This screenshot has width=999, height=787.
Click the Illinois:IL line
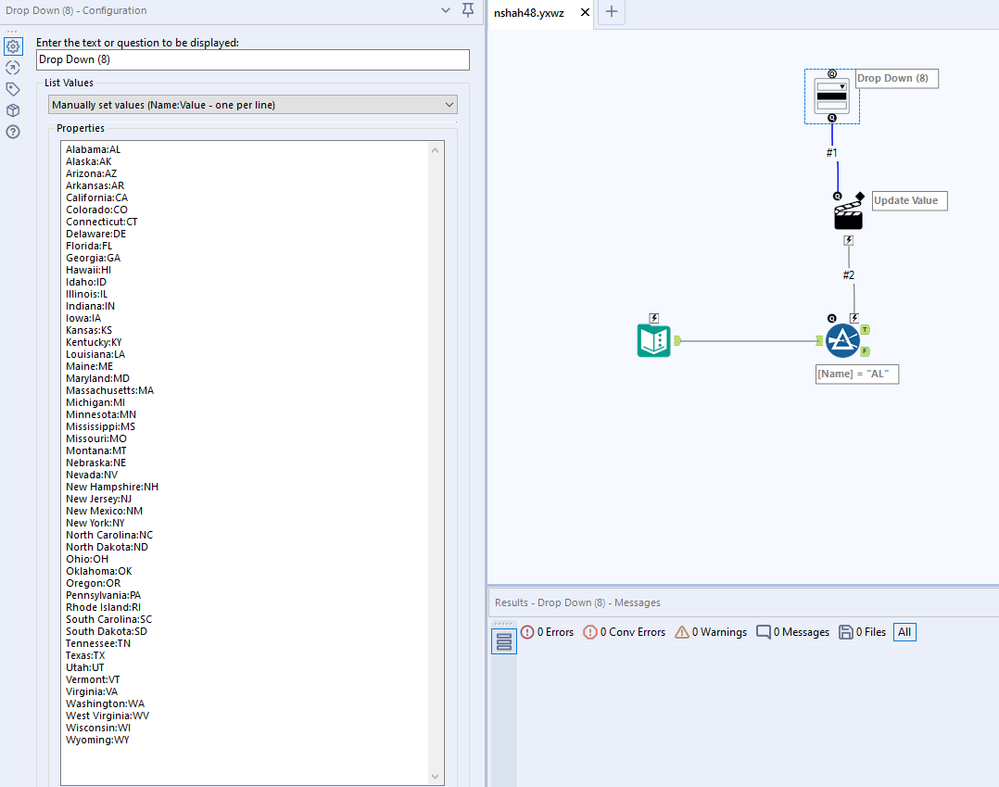point(87,294)
